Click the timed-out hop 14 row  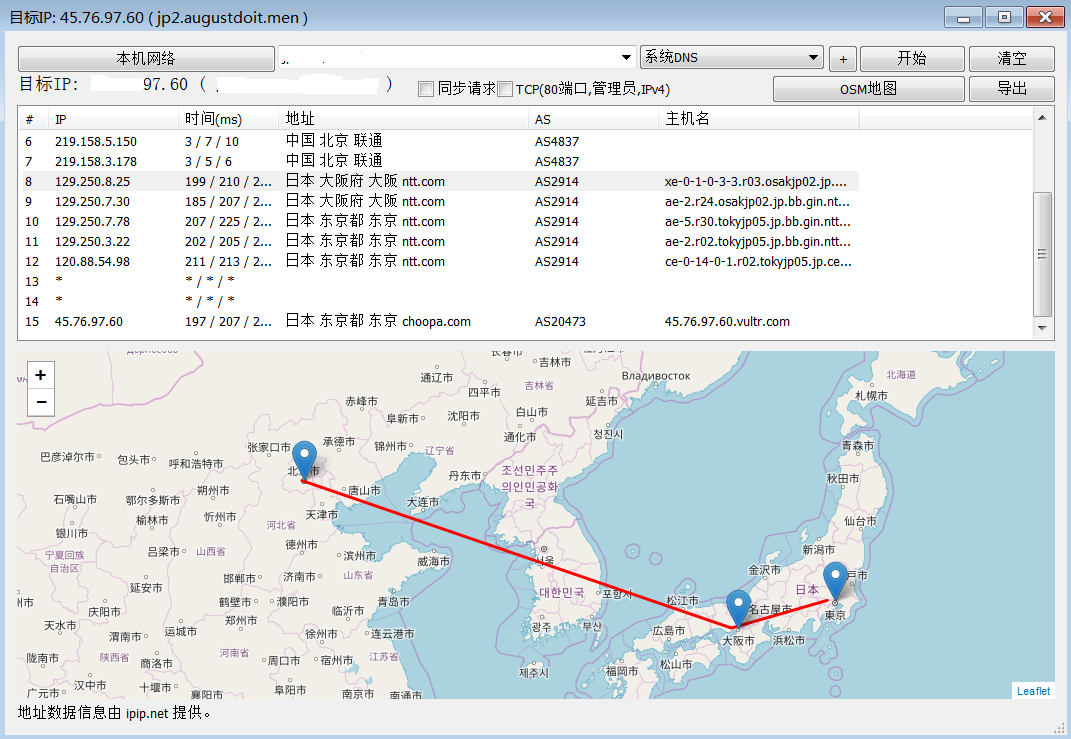(x=439, y=301)
